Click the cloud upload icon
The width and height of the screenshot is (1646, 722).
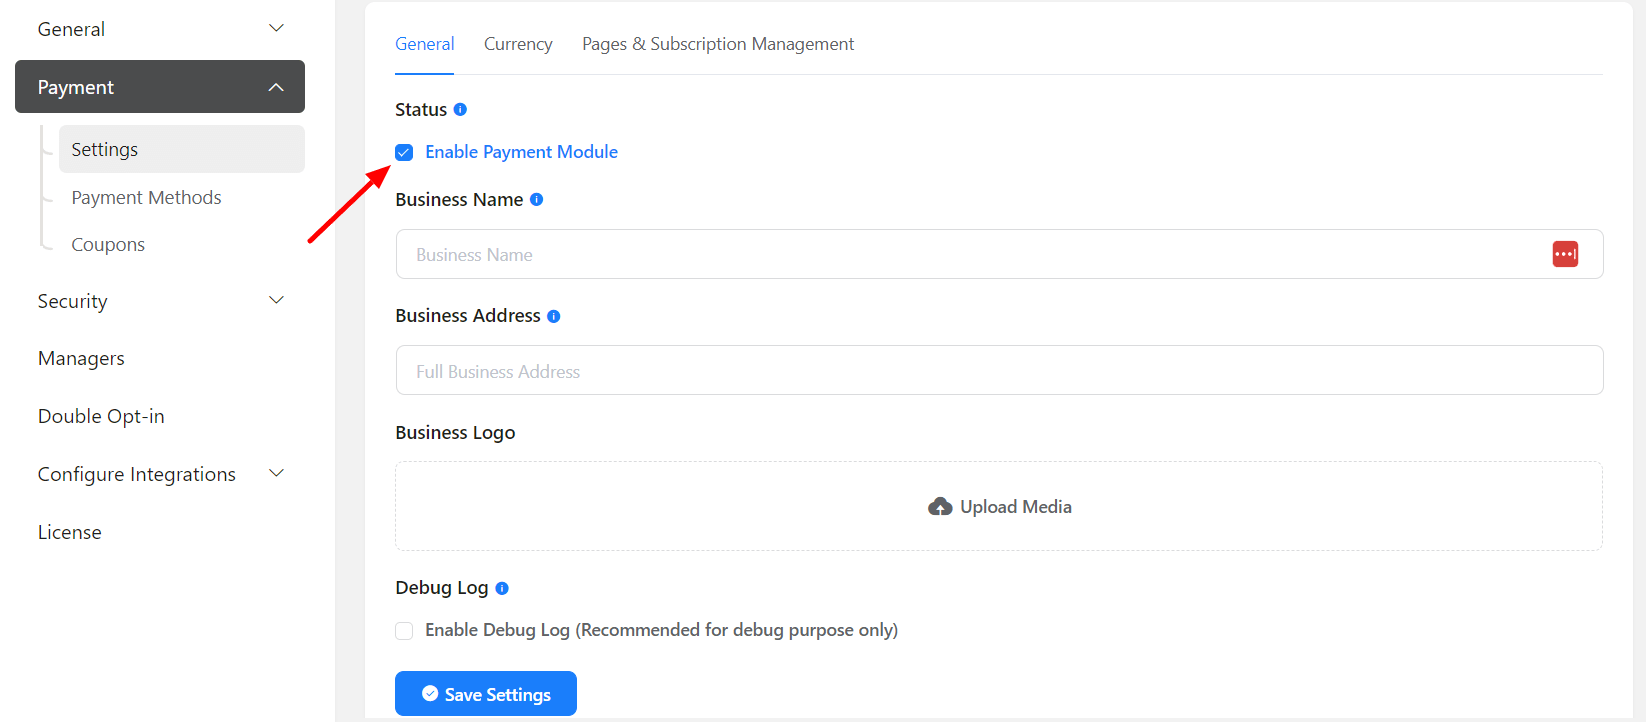(940, 507)
